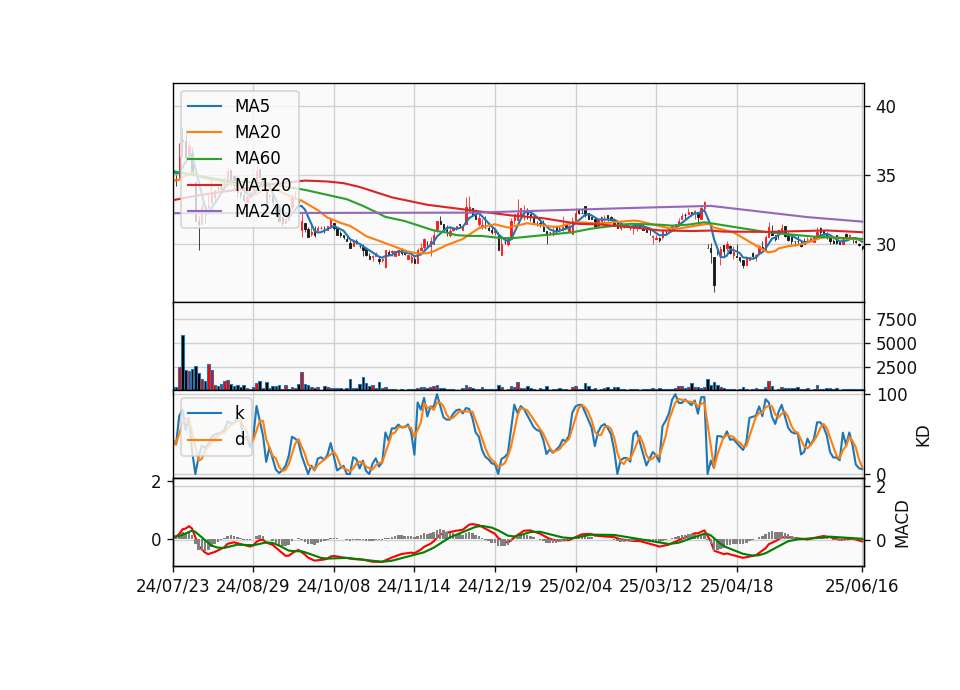Click the green MA60 legend line sample

click(x=204, y=159)
